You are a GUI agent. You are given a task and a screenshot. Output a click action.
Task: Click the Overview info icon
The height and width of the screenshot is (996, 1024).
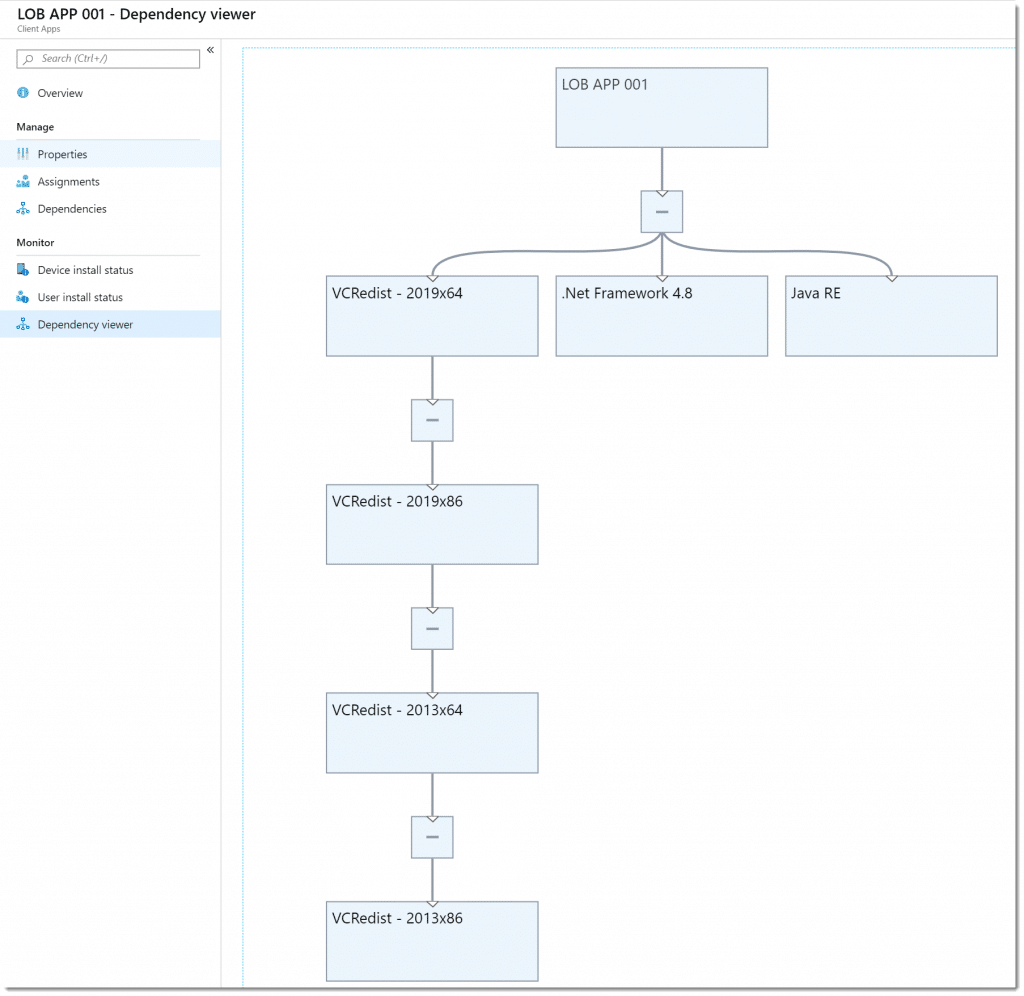[23, 93]
